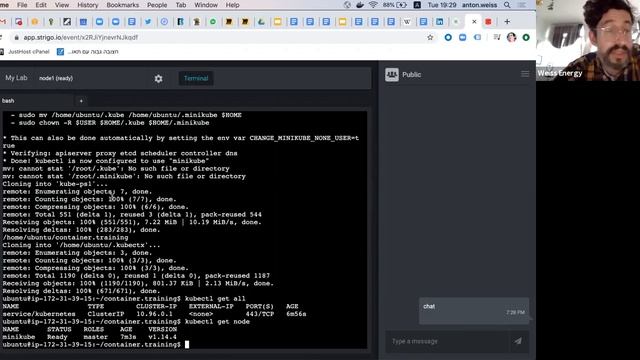Screen dimensions: 640x360
Task: Open the View menu
Action: 62,5
